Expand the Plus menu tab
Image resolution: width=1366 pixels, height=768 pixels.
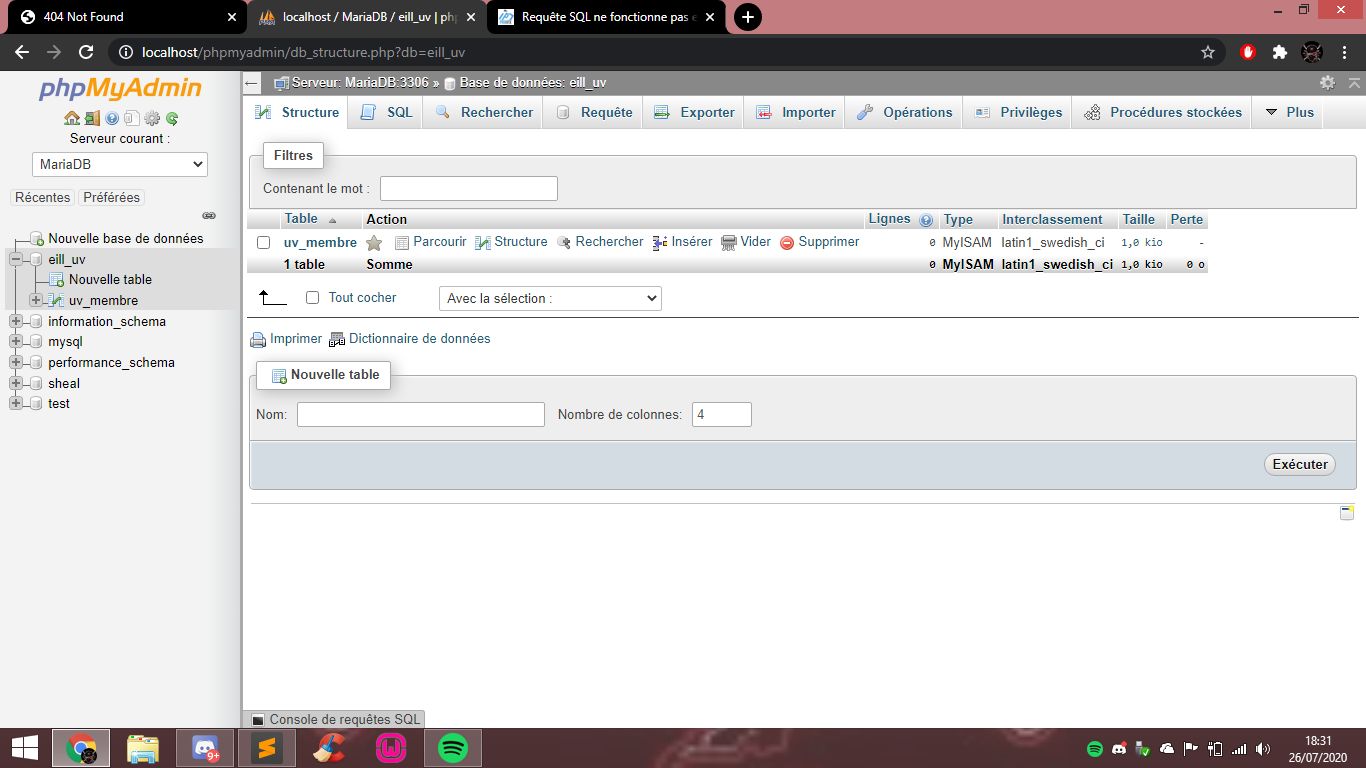pyautogui.click(x=1290, y=113)
